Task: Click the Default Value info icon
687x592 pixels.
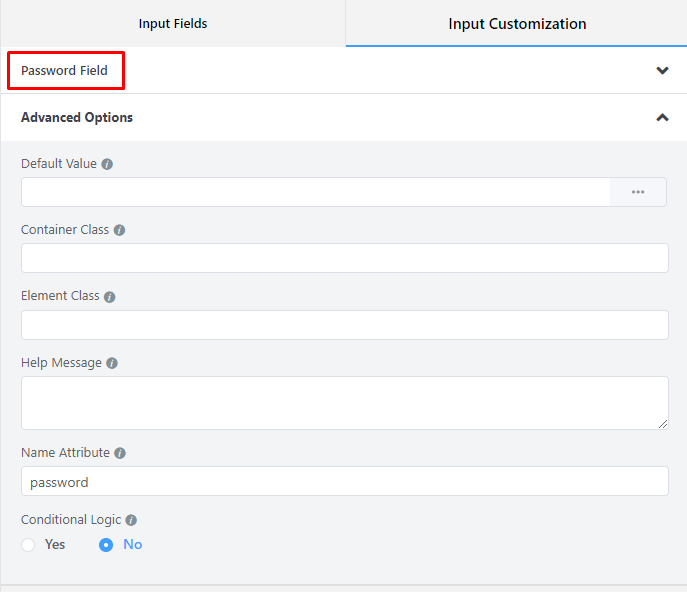Action: click(x=107, y=164)
